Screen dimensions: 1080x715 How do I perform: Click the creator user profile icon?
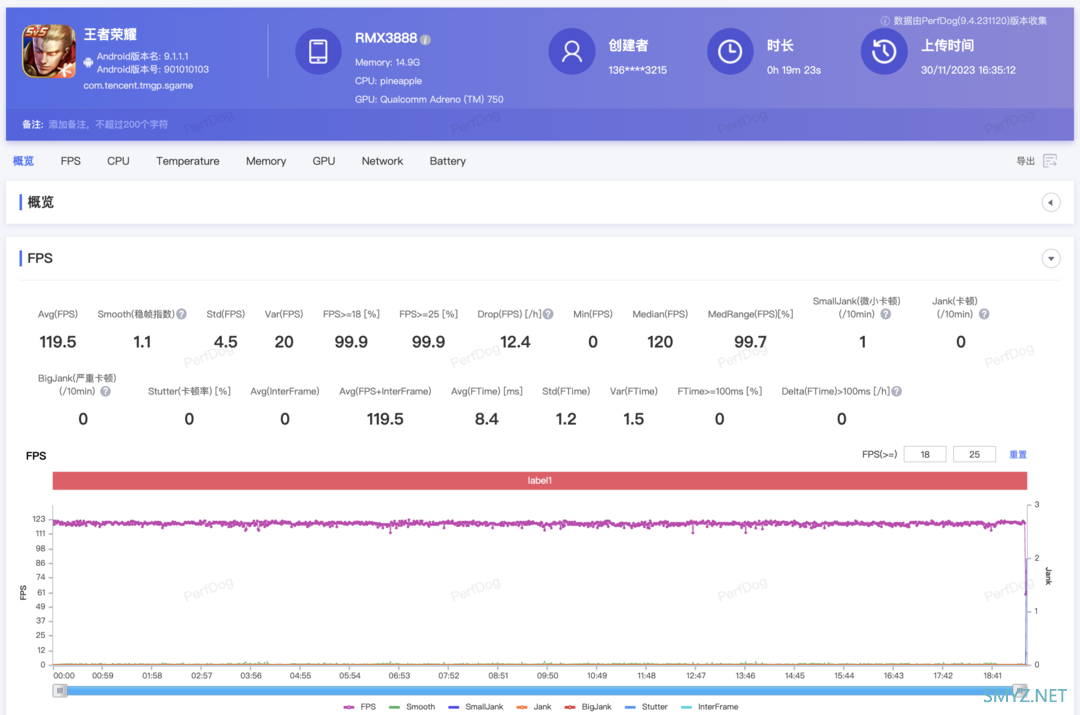point(572,51)
